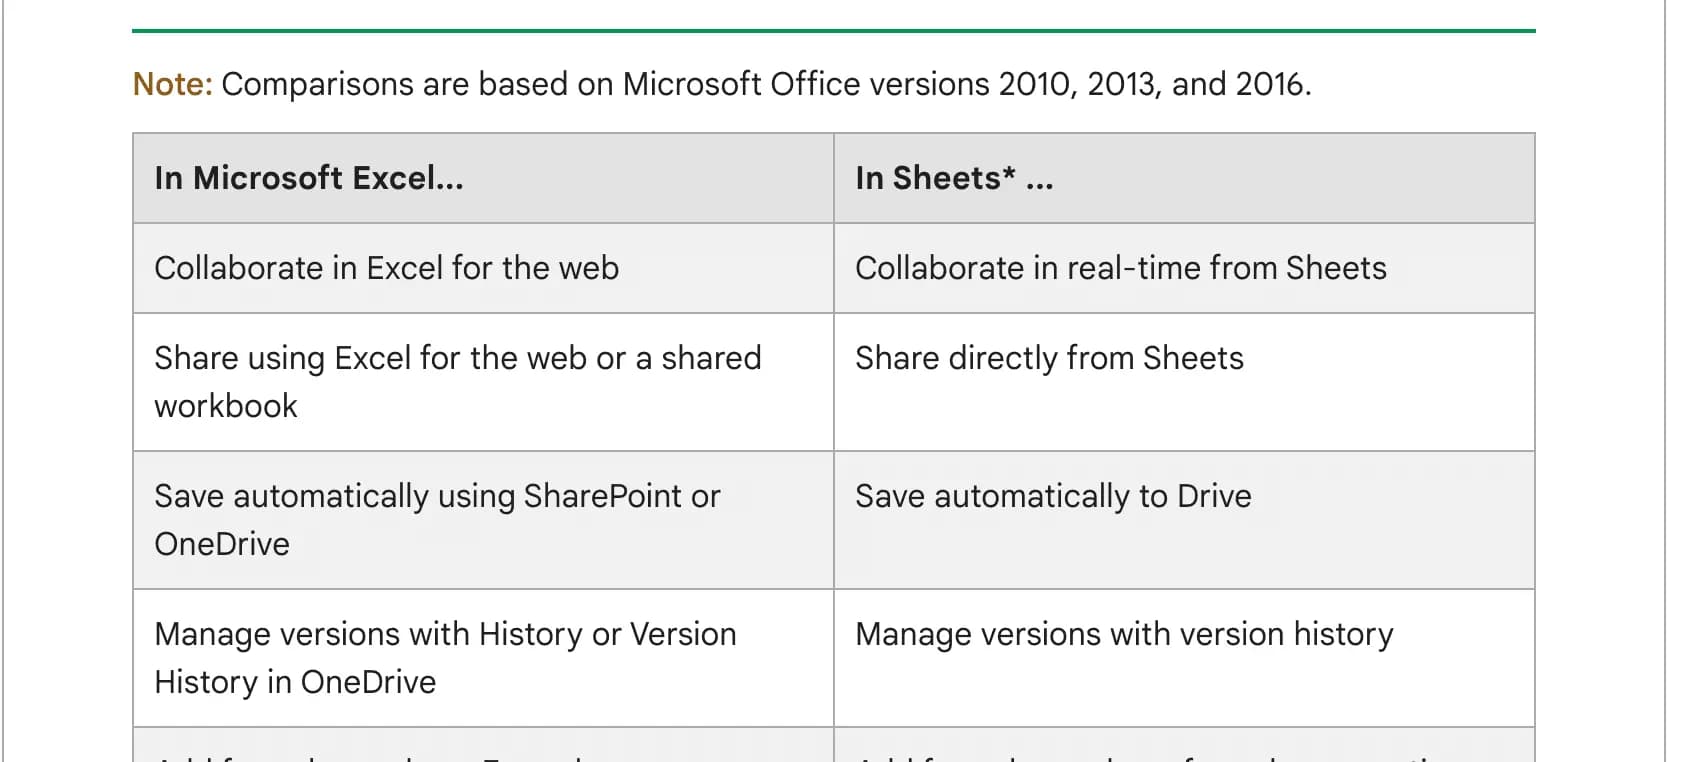Select 'Collaborate in real-time from Sheets' cell
The width and height of the screenshot is (1694, 762).
(1184, 268)
